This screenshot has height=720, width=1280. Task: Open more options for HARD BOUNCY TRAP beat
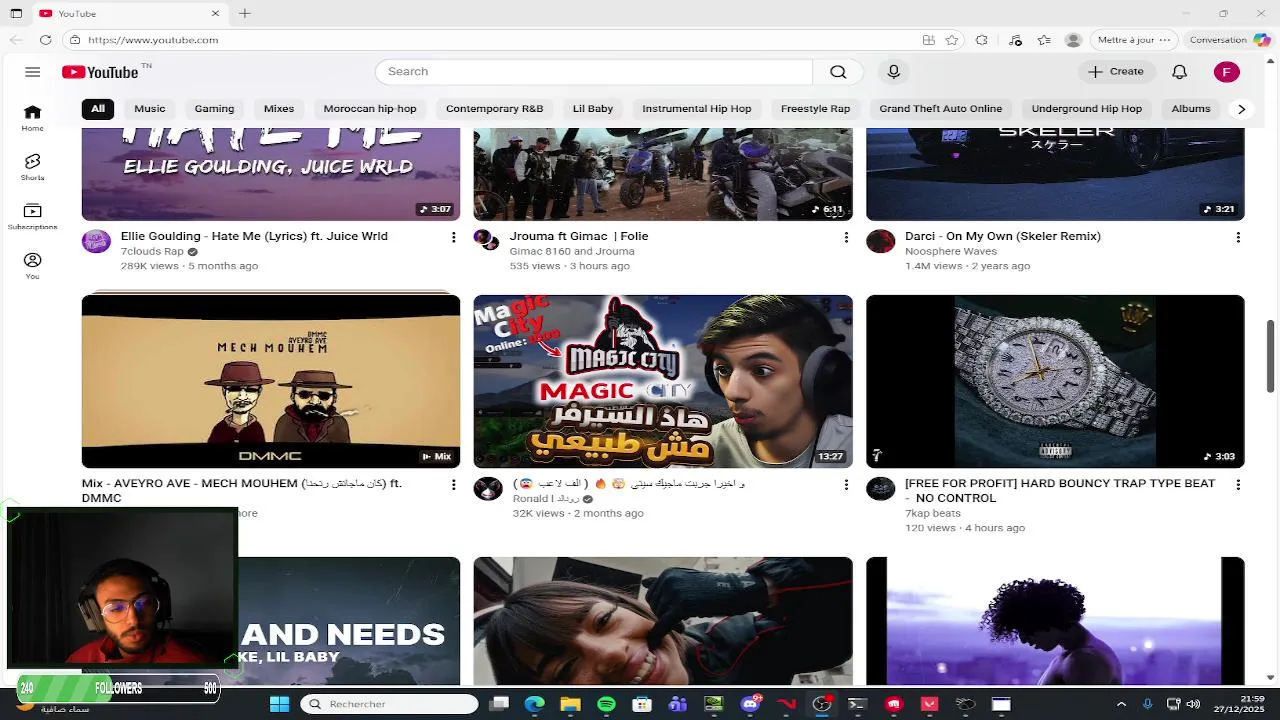tap(1238, 484)
